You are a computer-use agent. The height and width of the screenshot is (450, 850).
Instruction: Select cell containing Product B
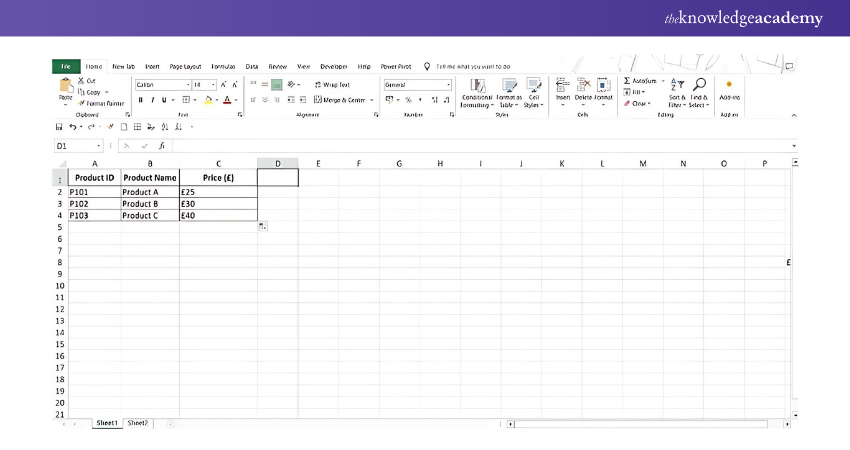coord(150,203)
